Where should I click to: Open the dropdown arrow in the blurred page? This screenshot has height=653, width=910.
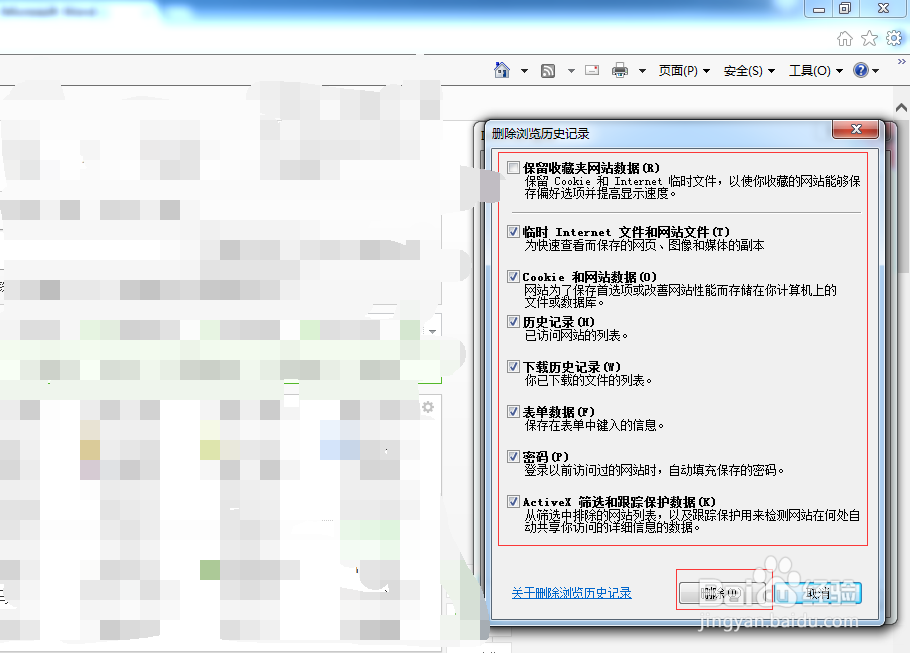pos(432,331)
